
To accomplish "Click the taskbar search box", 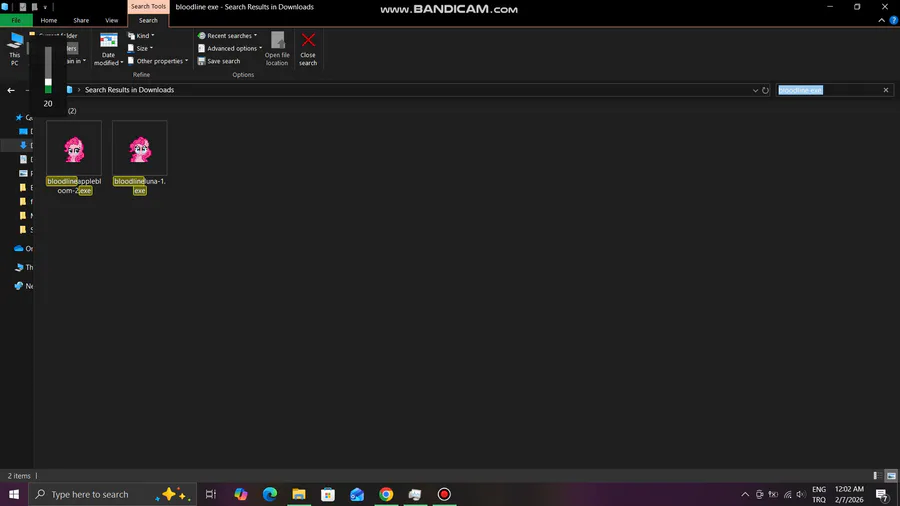I will pyautogui.click(x=112, y=494).
